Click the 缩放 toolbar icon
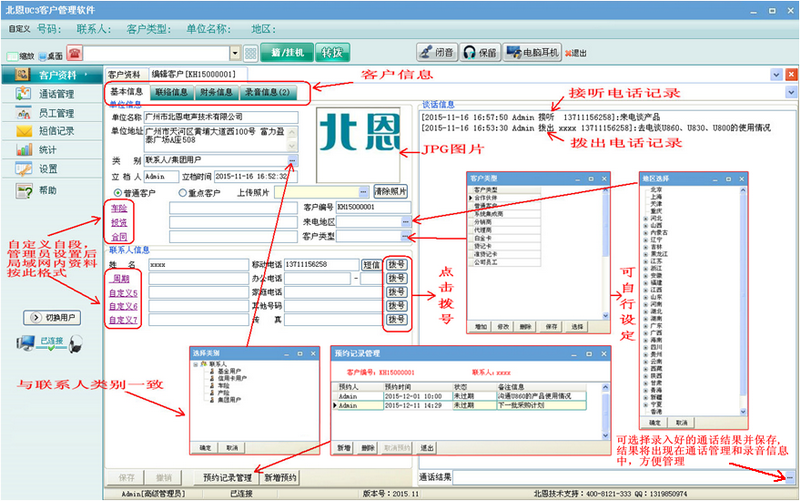Viewport: 800px width, 501px height. pos(20,56)
